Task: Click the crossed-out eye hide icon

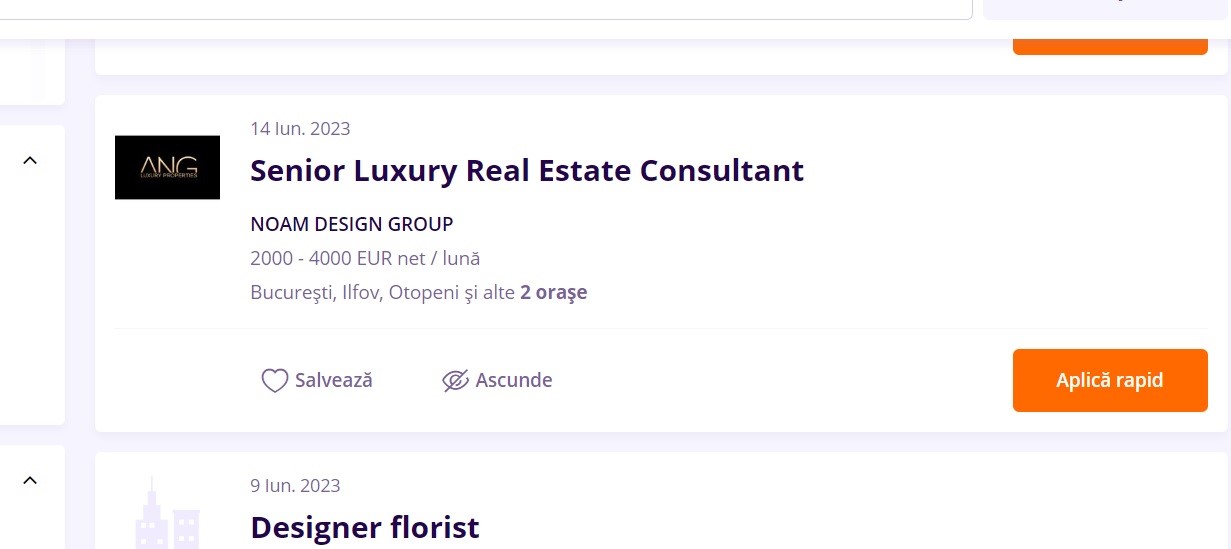Action: [x=455, y=381]
